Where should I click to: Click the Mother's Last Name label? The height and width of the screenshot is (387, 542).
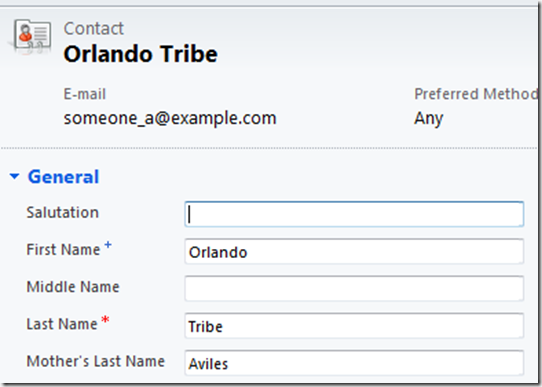(x=96, y=361)
